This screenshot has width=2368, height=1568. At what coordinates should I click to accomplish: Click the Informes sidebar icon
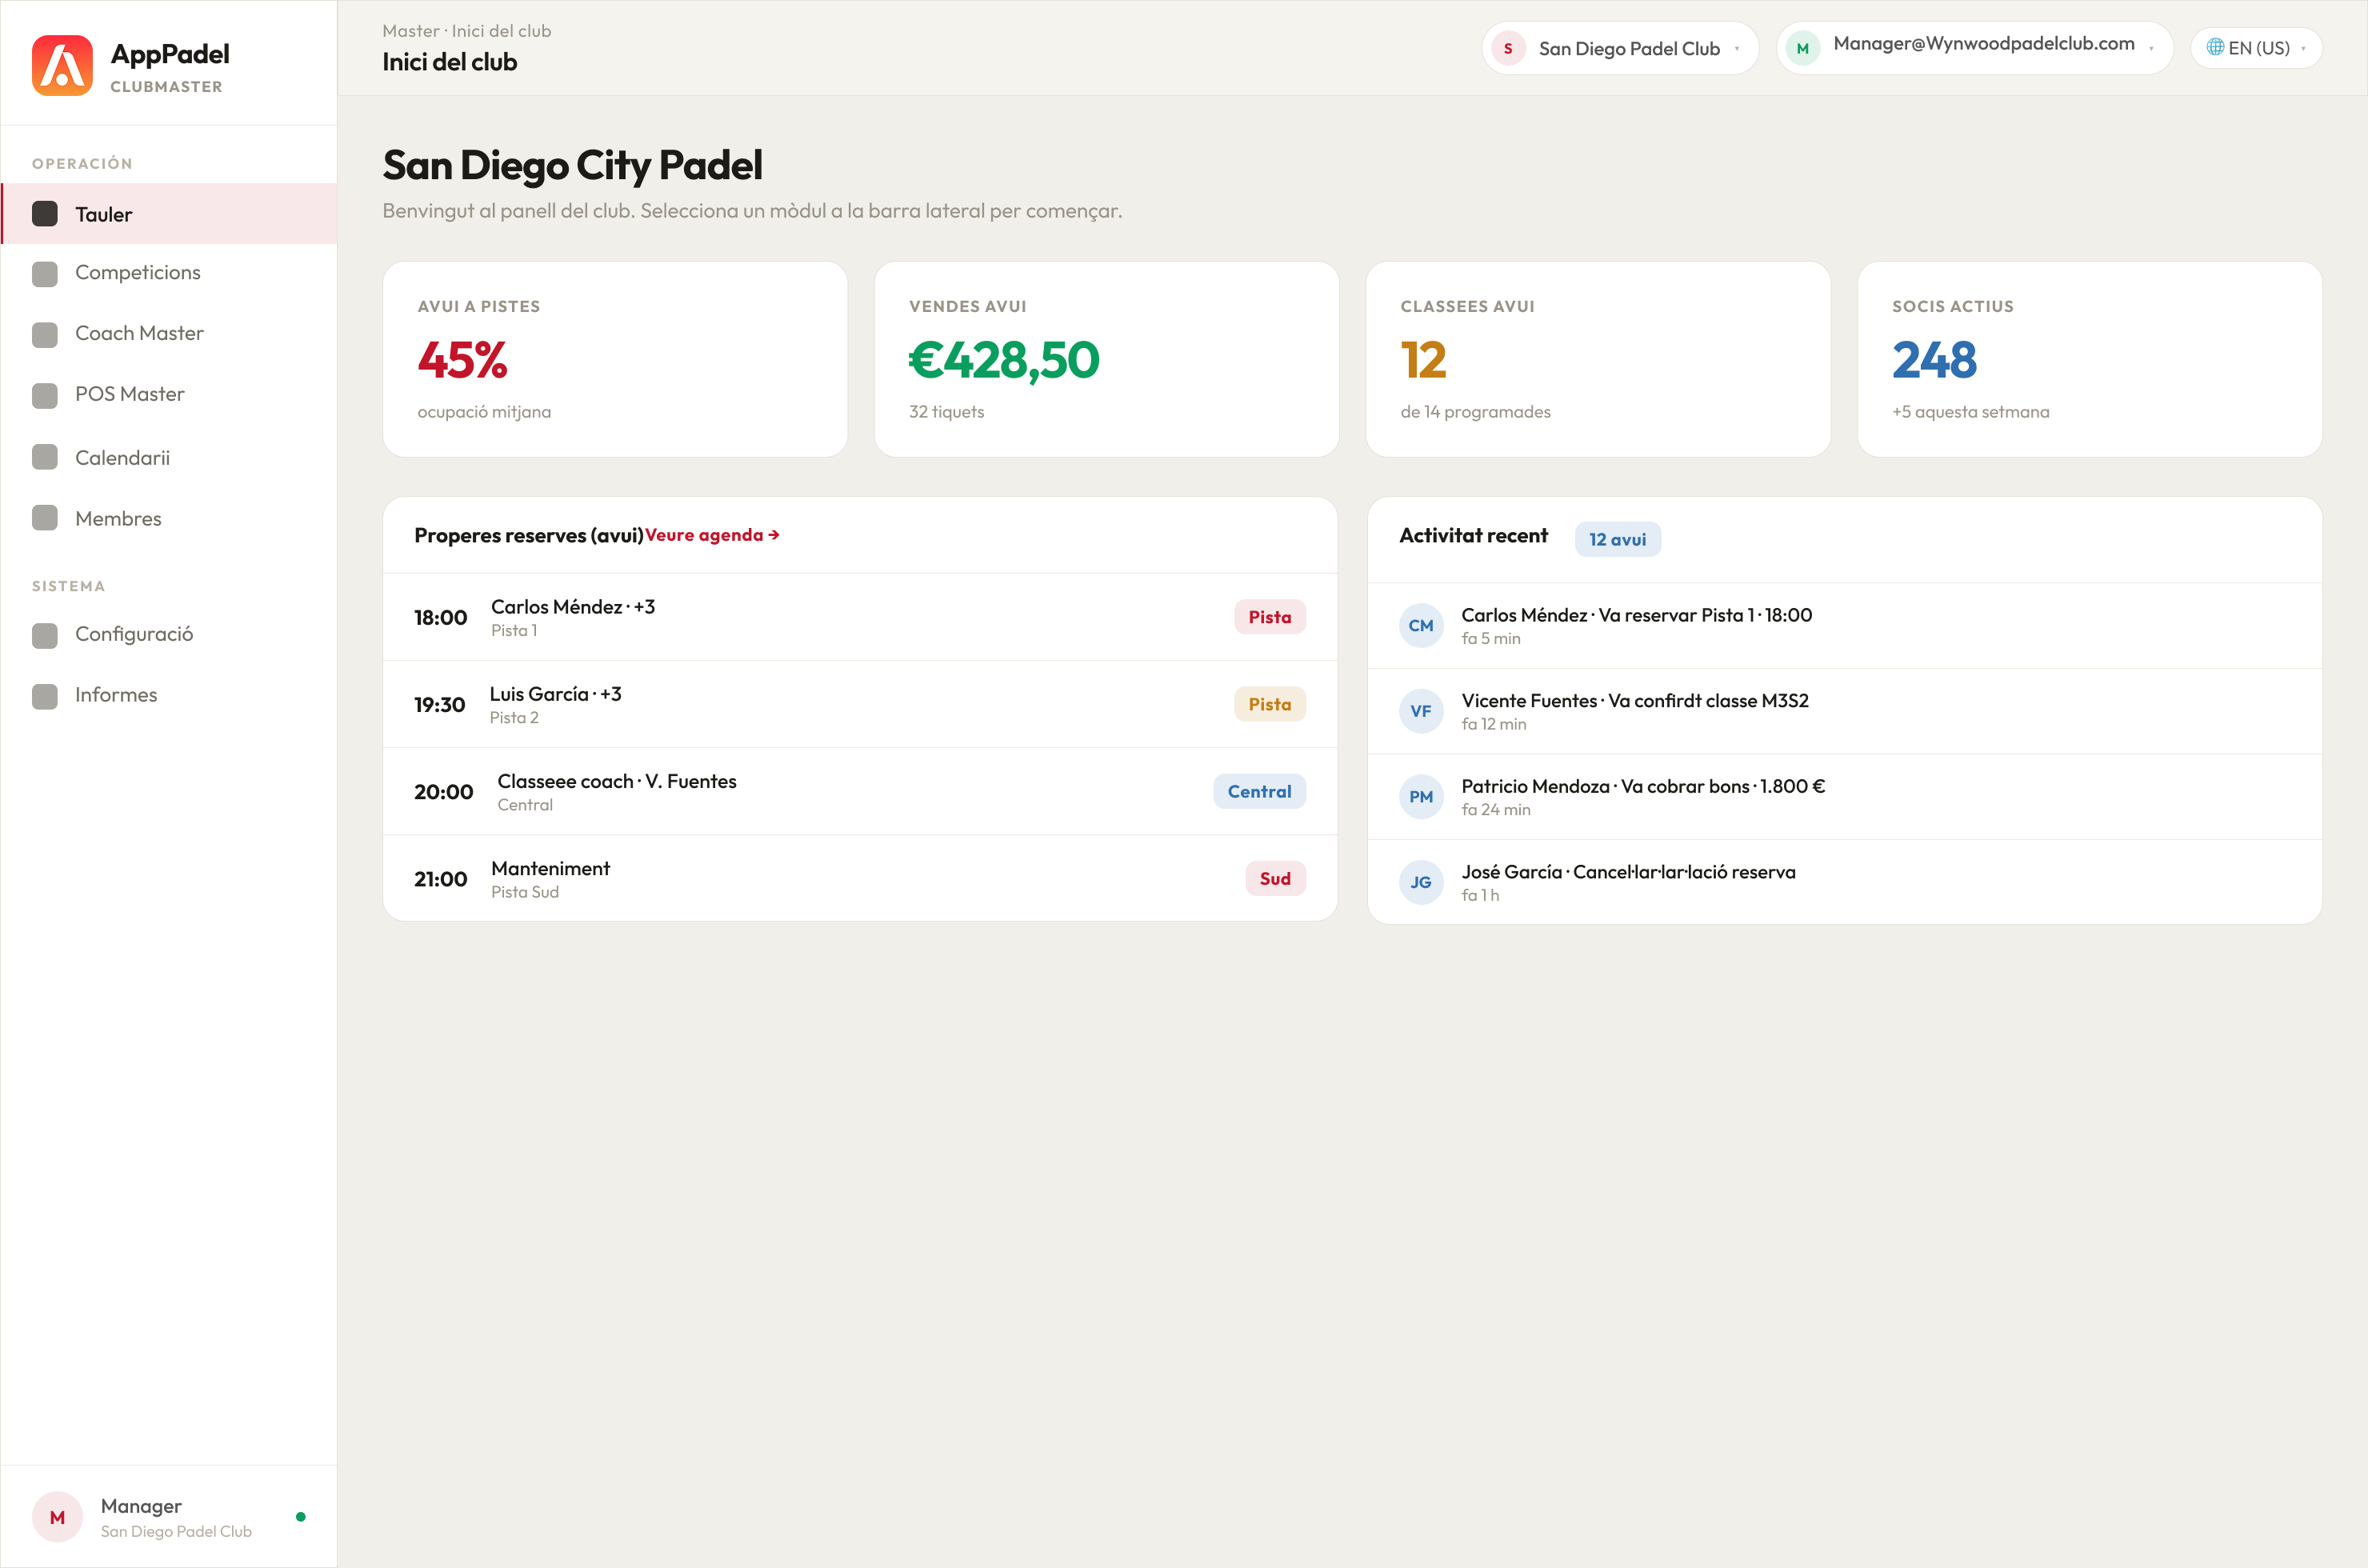tap(45, 696)
